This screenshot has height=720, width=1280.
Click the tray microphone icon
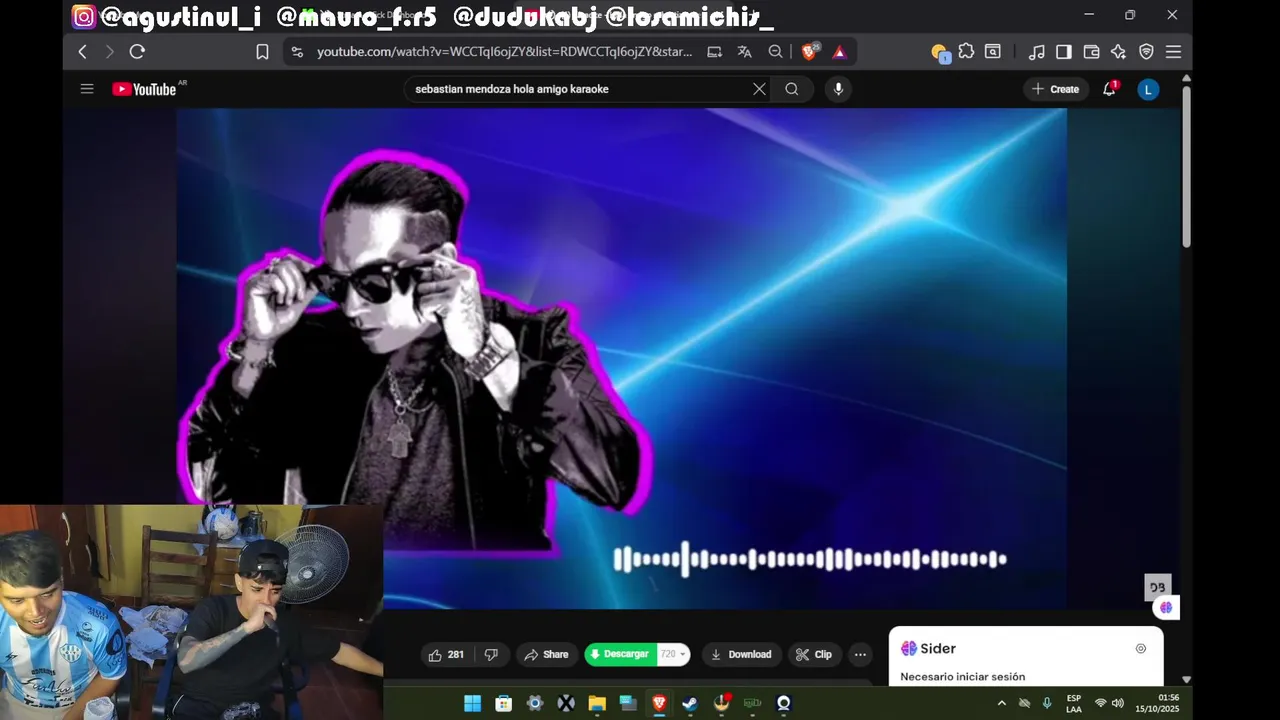(x=1047, y=703)
